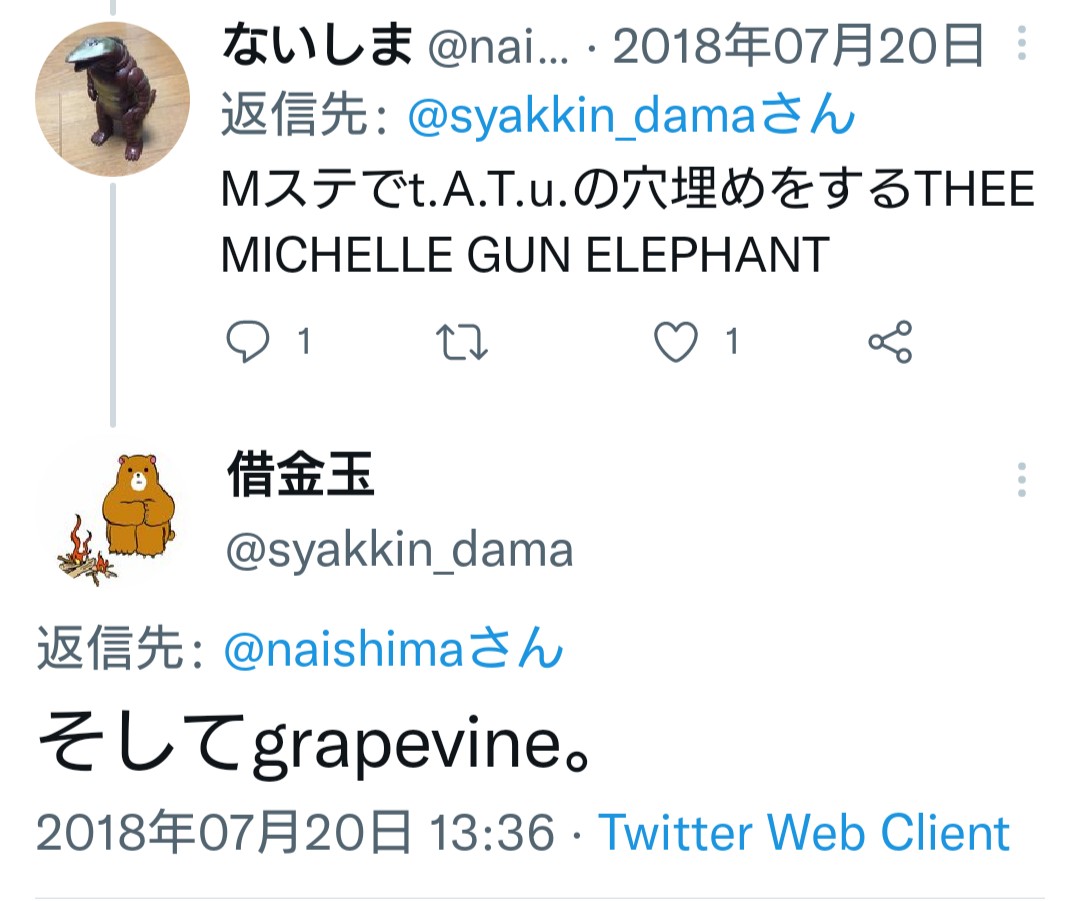
Task: Open the Twitter Web Client source link
Action: [x=804, y=832]
